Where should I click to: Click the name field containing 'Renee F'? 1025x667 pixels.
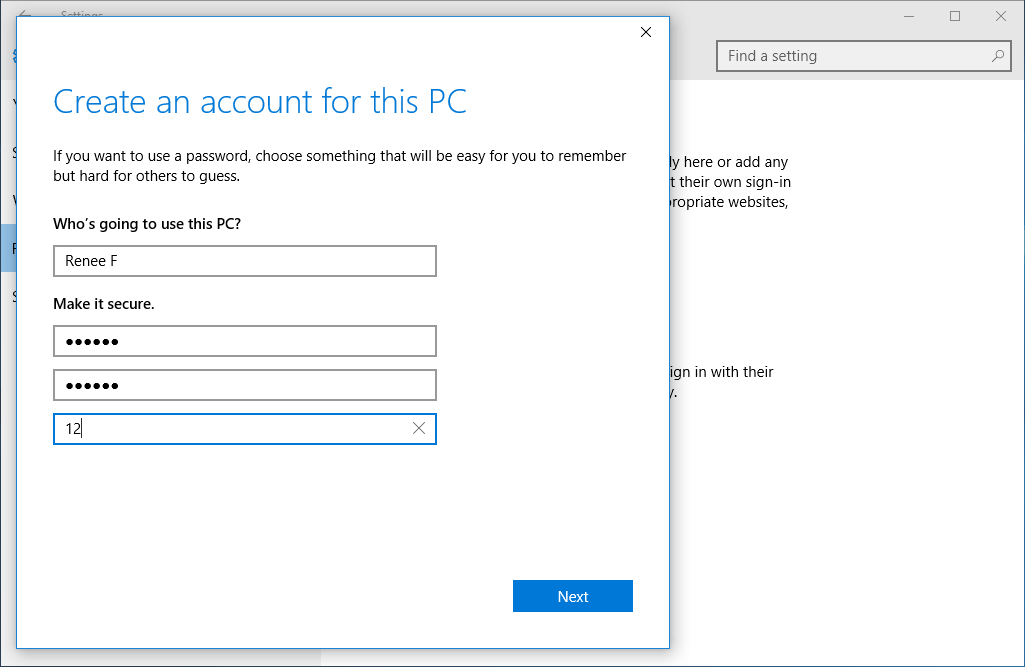coord(244,261)
